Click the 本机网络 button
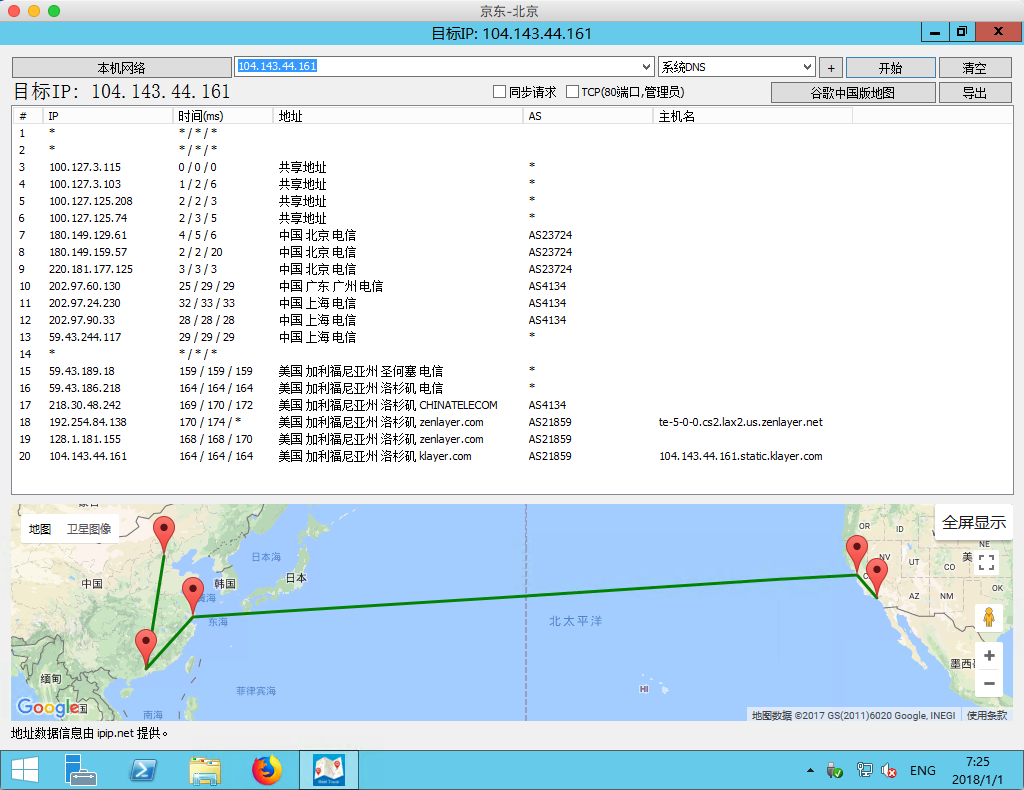 pyautogui.click(x=121, y=68)
